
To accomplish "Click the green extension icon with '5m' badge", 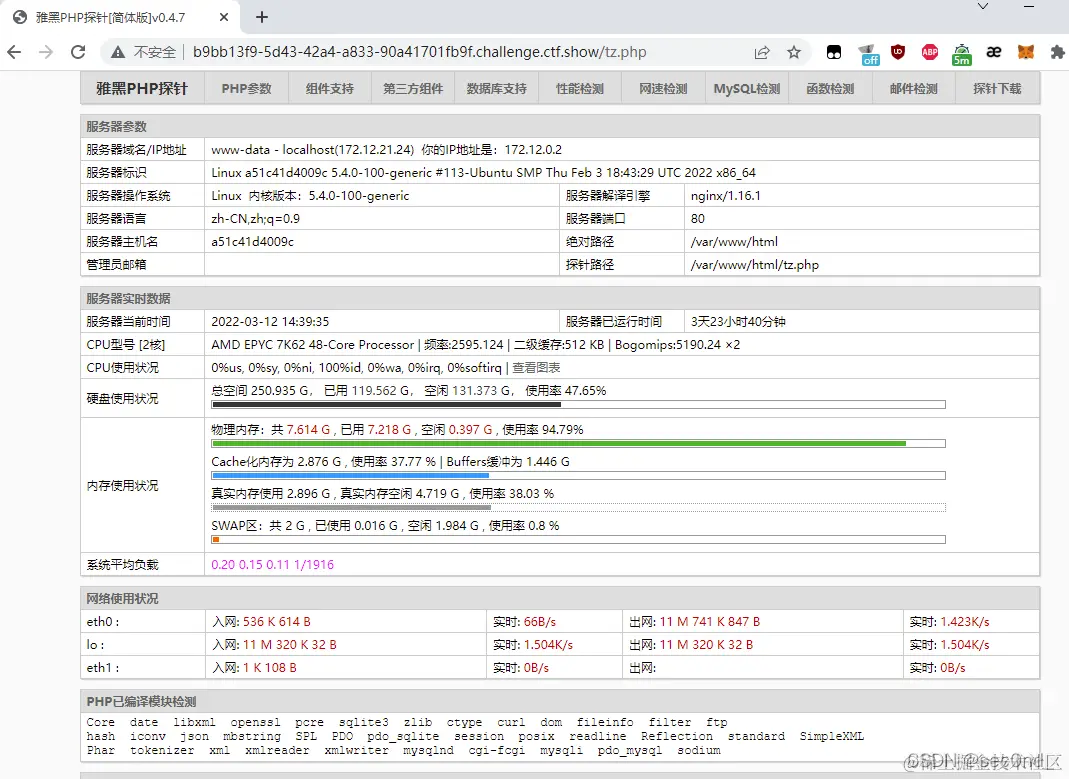I will pyautogui.click(x=962, y=54).
